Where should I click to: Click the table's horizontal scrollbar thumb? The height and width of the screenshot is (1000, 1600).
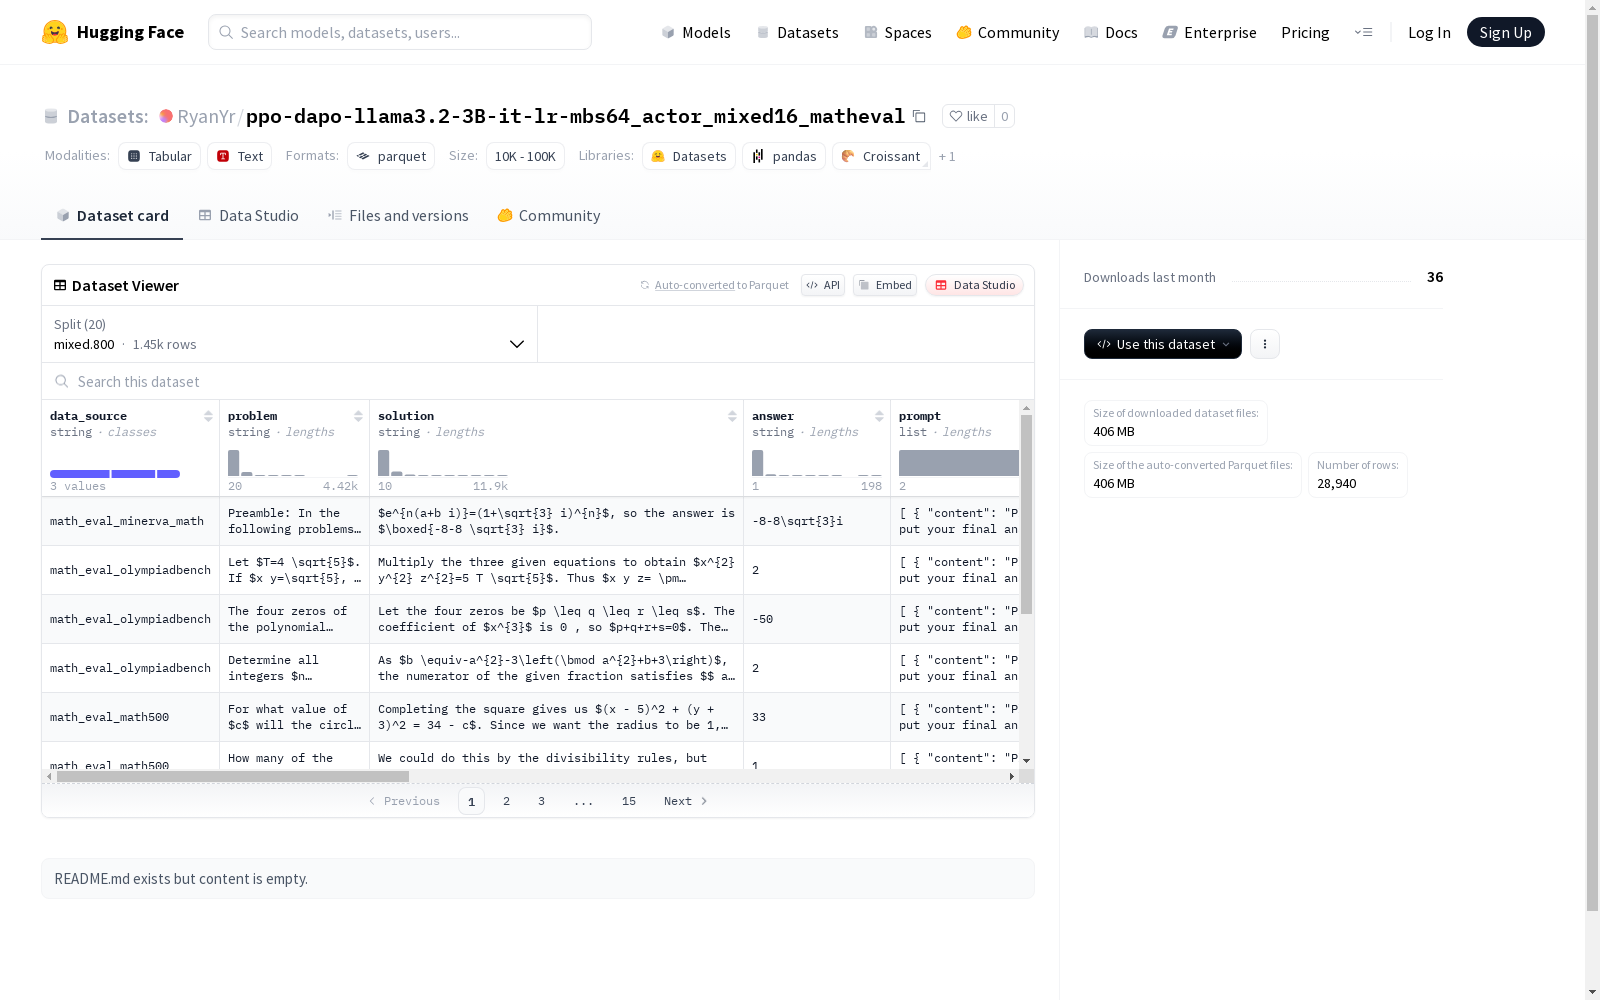(233, 776)
